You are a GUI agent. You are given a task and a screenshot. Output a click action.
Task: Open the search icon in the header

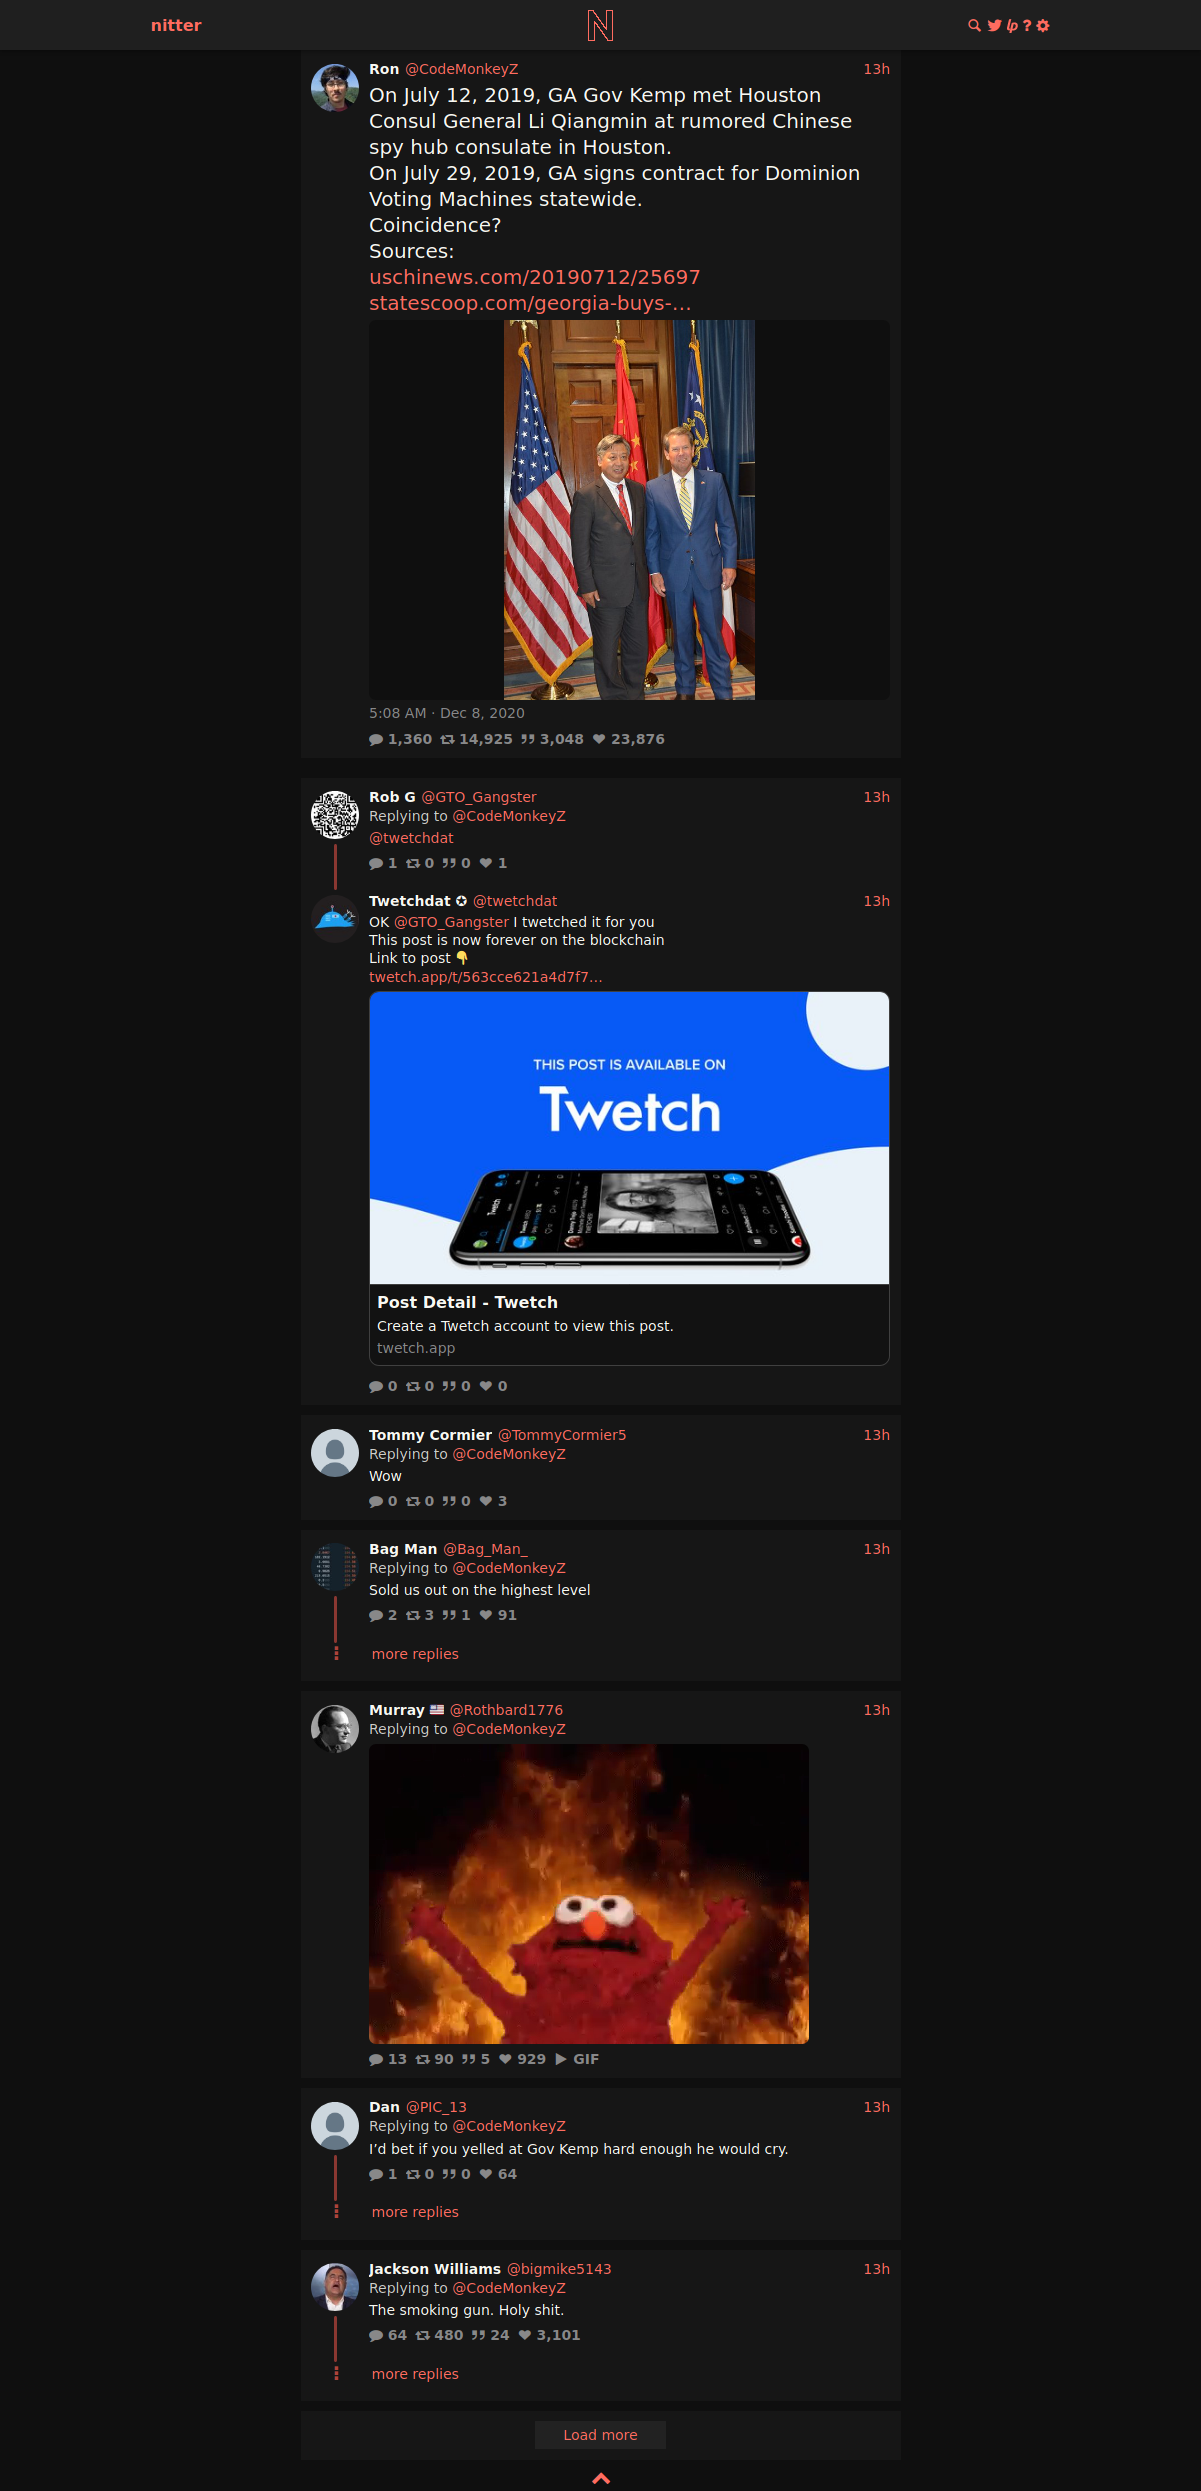[x=974, y=26]
